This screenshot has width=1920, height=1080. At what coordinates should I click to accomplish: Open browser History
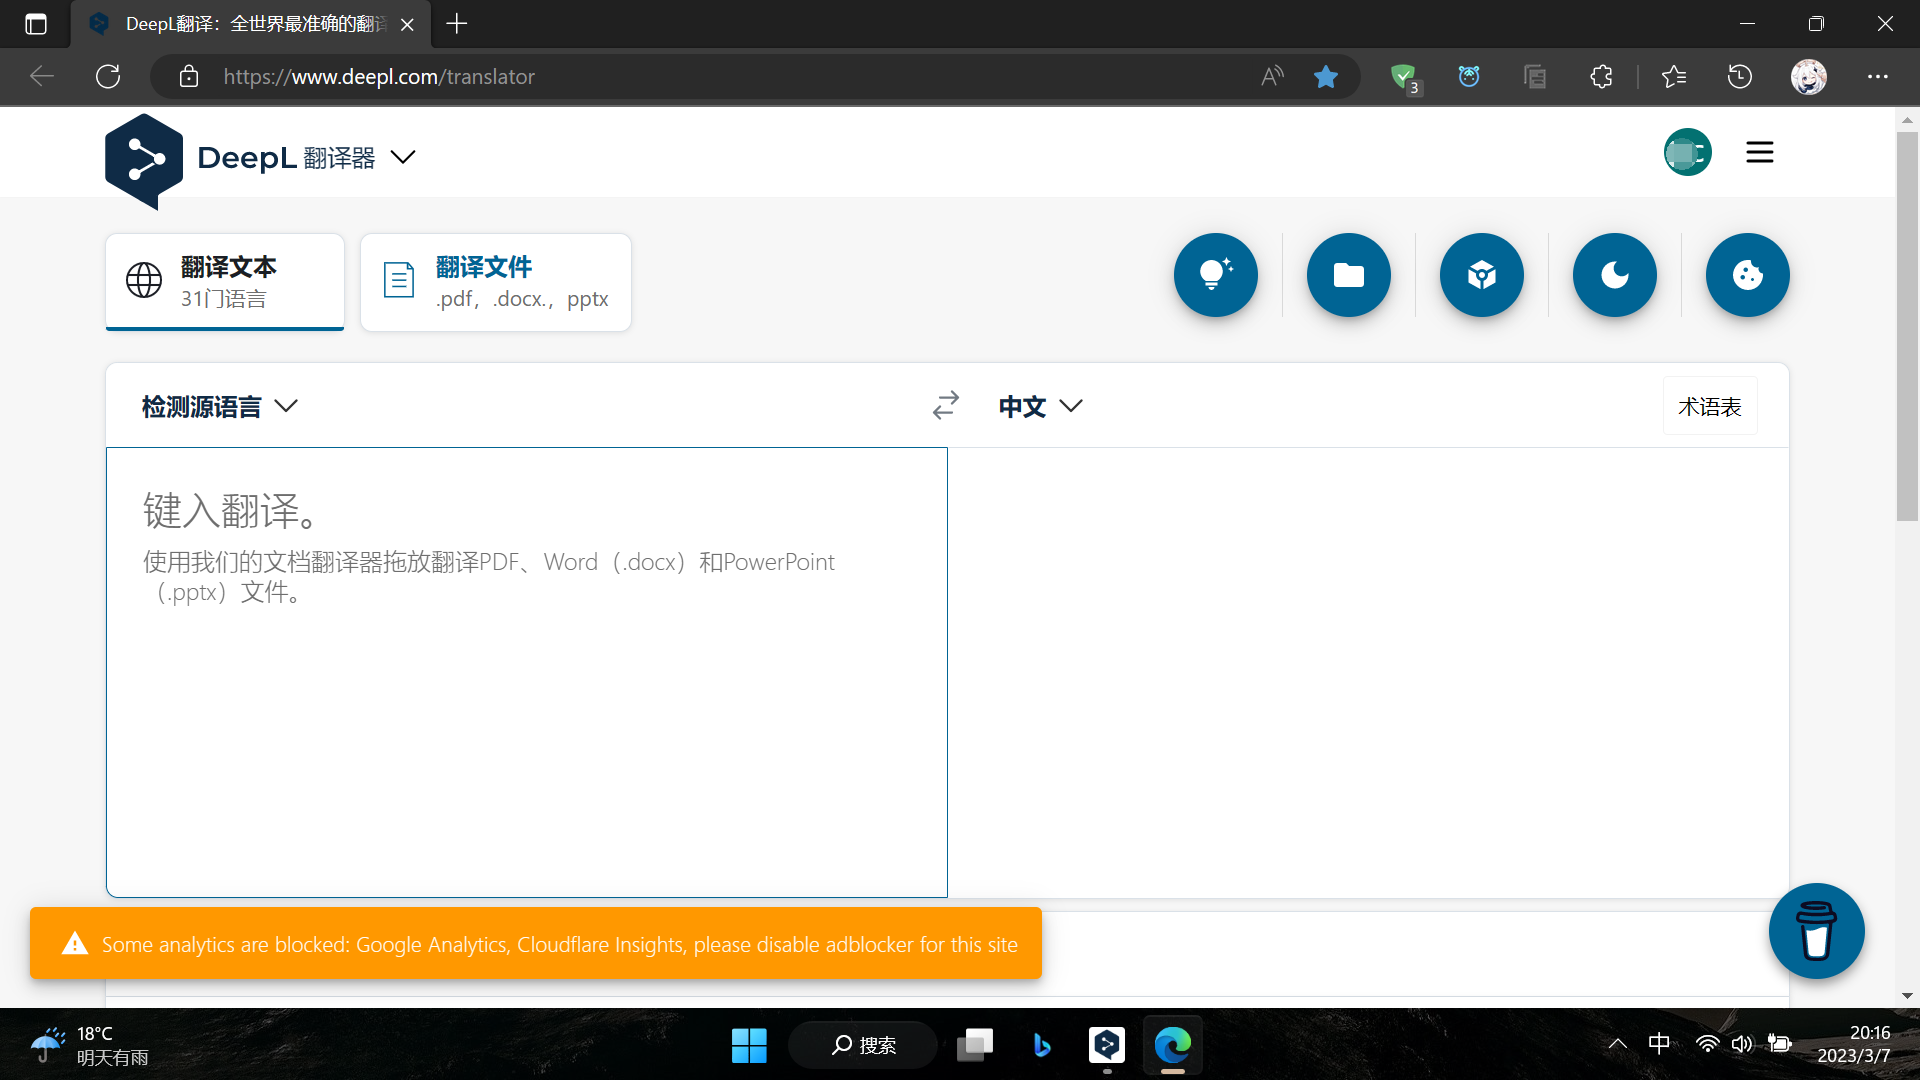coord(1740,76)
